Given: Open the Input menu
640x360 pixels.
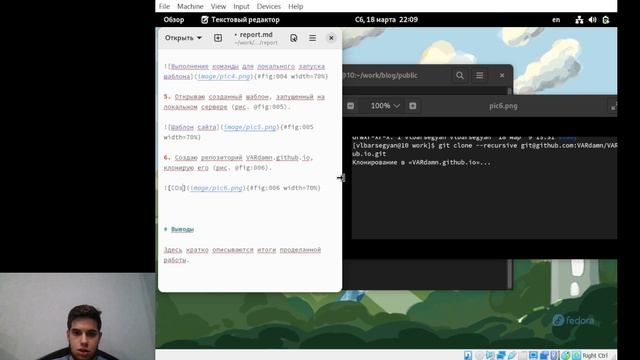Looking at the screenshot, I should click(241, 6).
